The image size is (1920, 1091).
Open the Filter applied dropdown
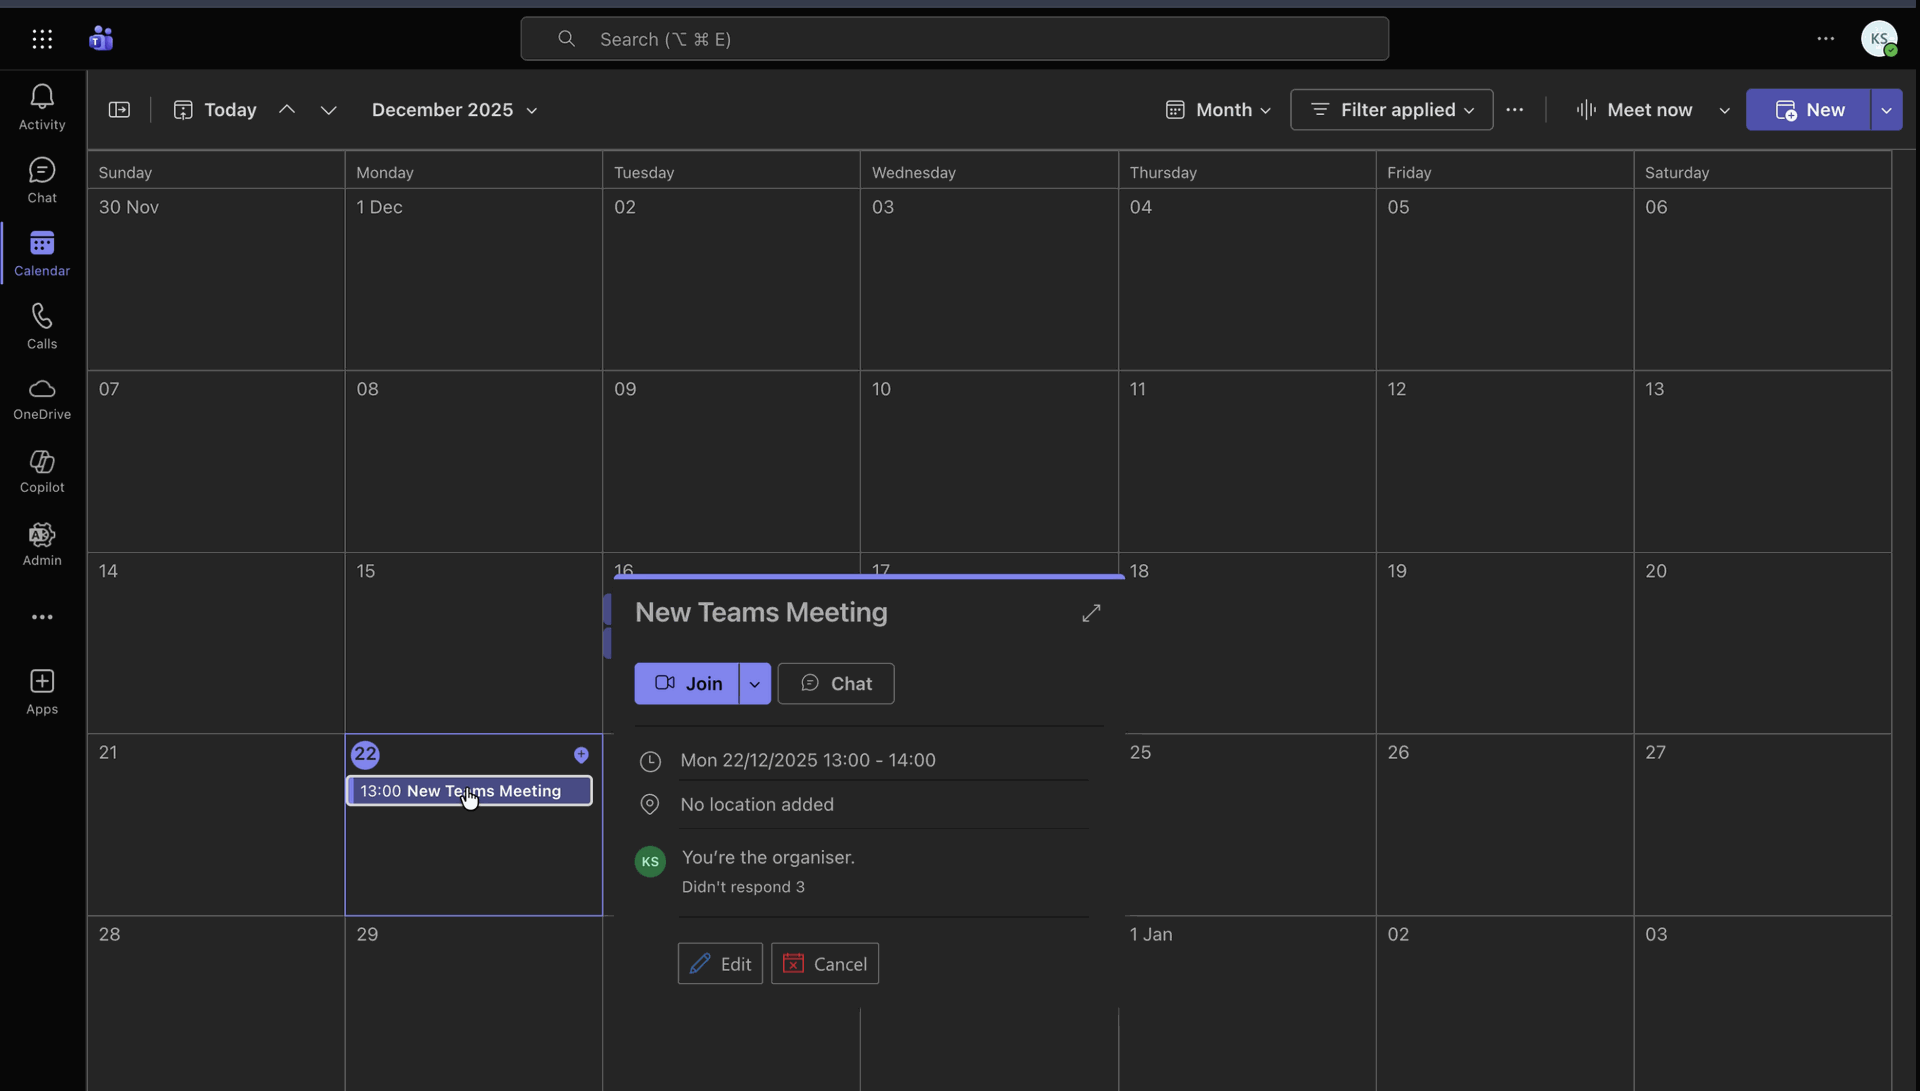click(1391, 110)
